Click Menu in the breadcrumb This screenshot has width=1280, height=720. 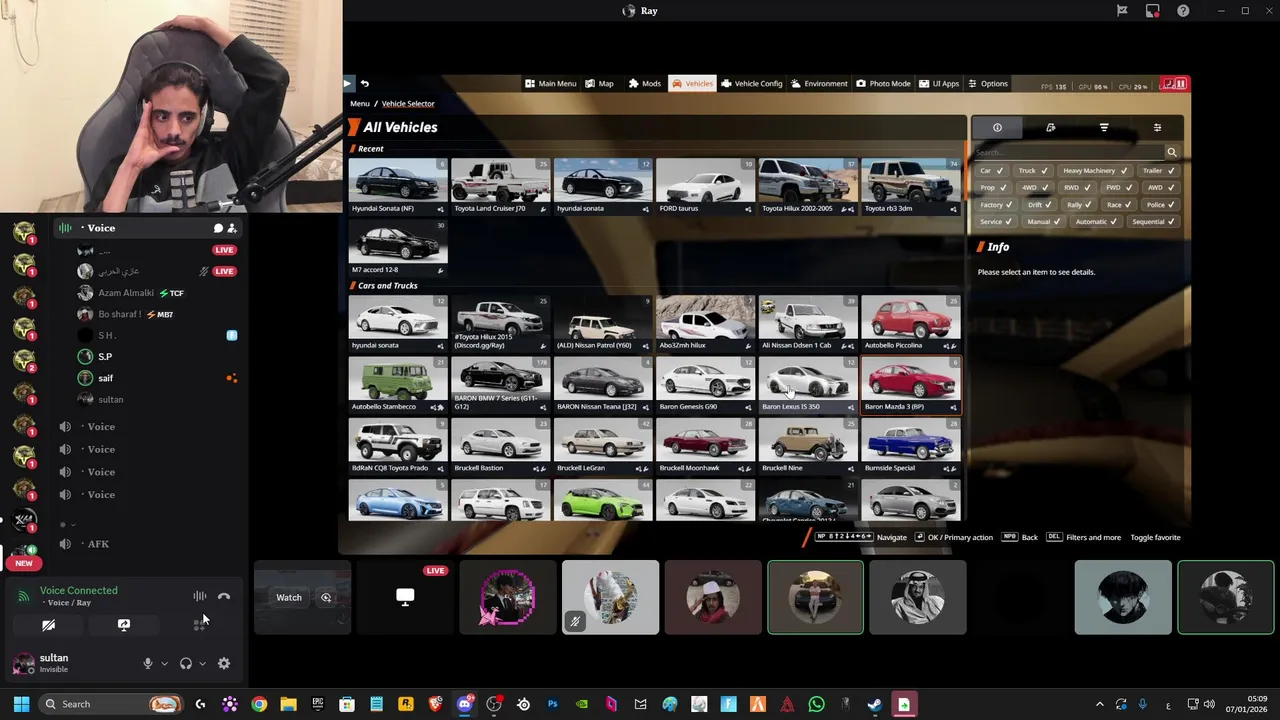(x=360, y=104)
